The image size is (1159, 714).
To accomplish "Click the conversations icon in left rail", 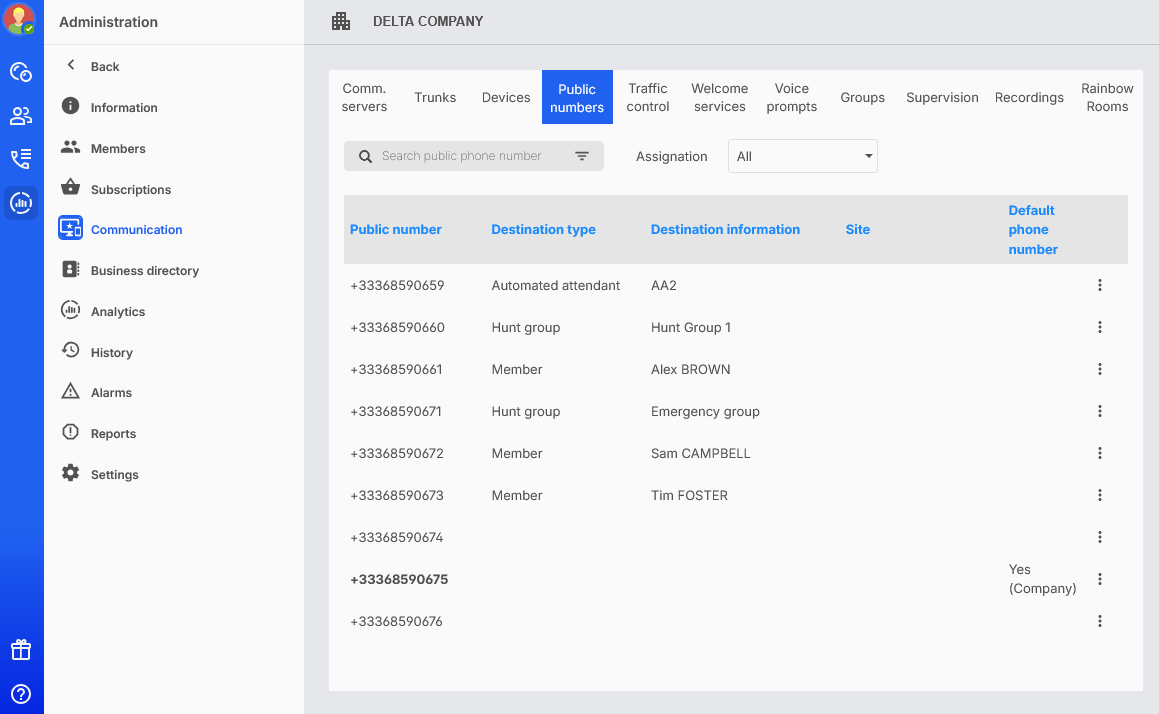I will click(21, 72).
